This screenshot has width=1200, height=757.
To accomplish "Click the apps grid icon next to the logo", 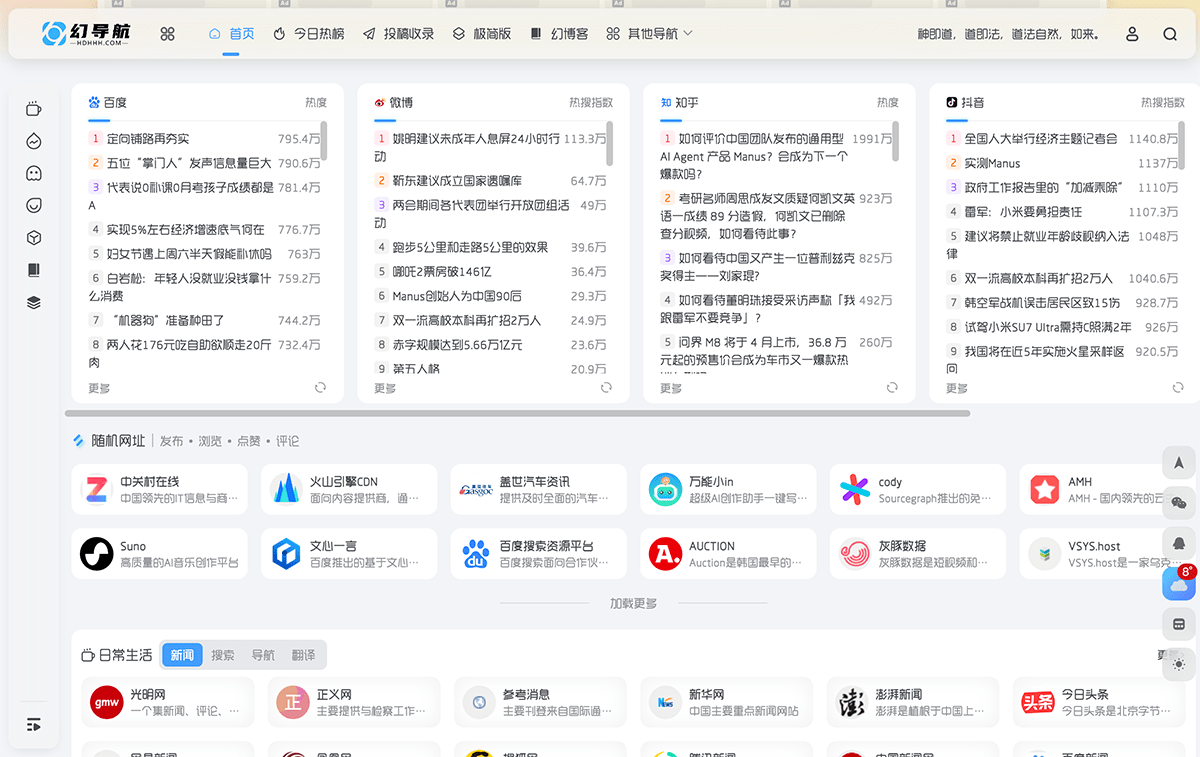I will point(167,33).
